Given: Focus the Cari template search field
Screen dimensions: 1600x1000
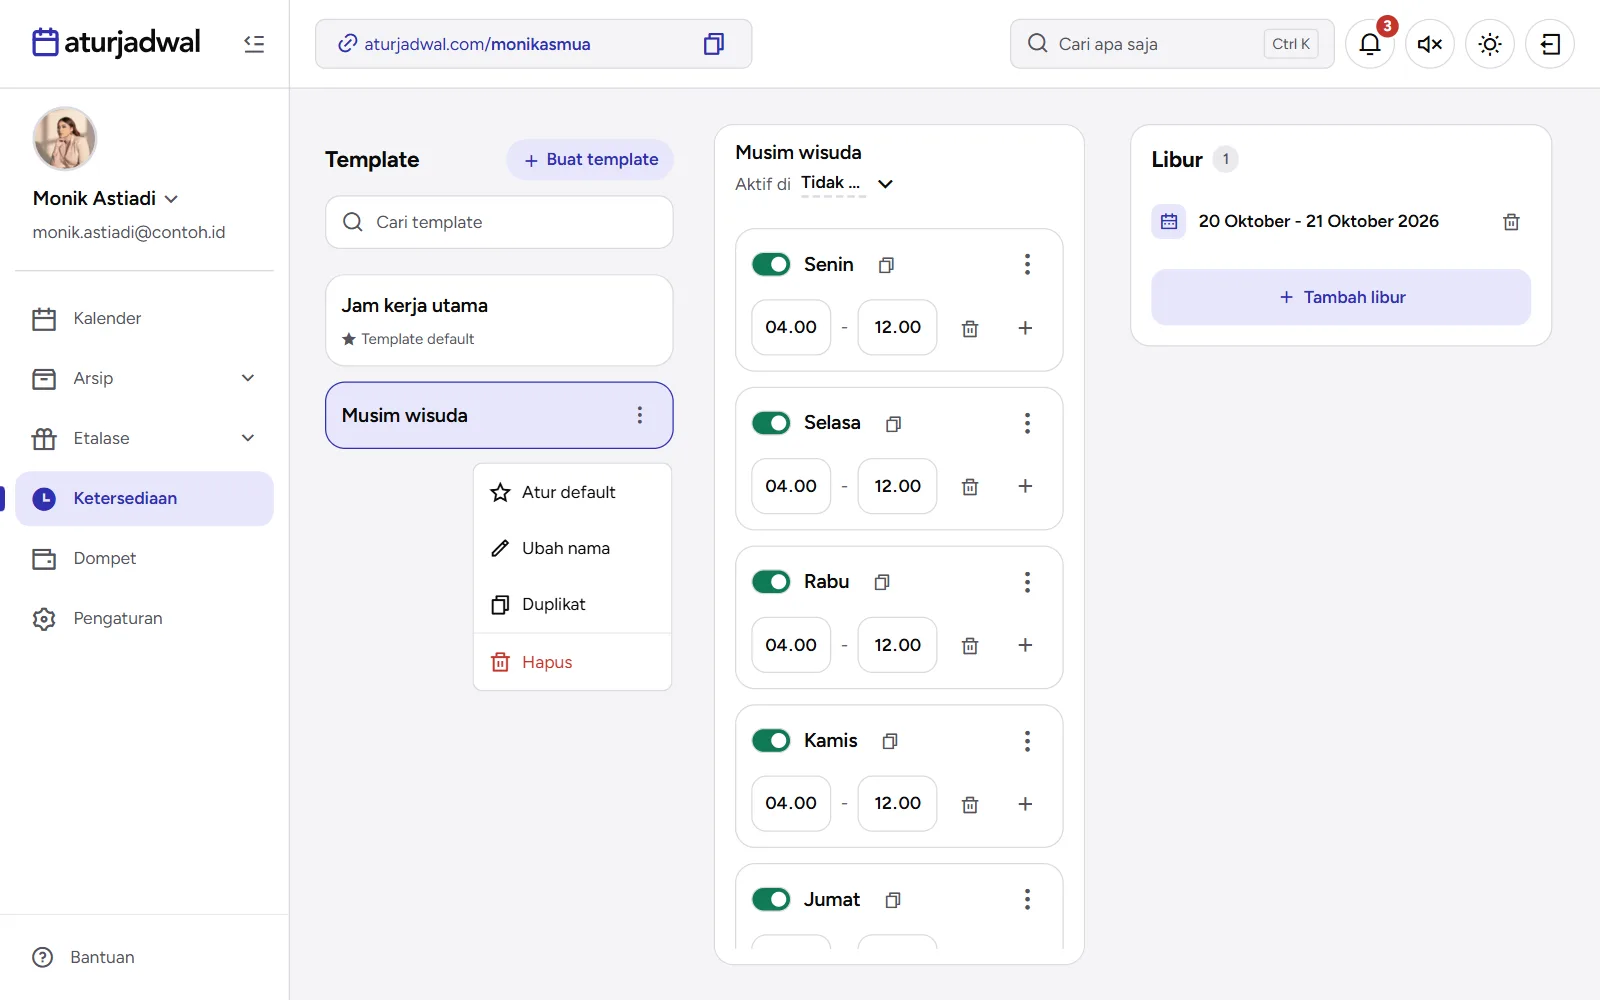Looking at the screenshot, I should [x=499, y=222].
